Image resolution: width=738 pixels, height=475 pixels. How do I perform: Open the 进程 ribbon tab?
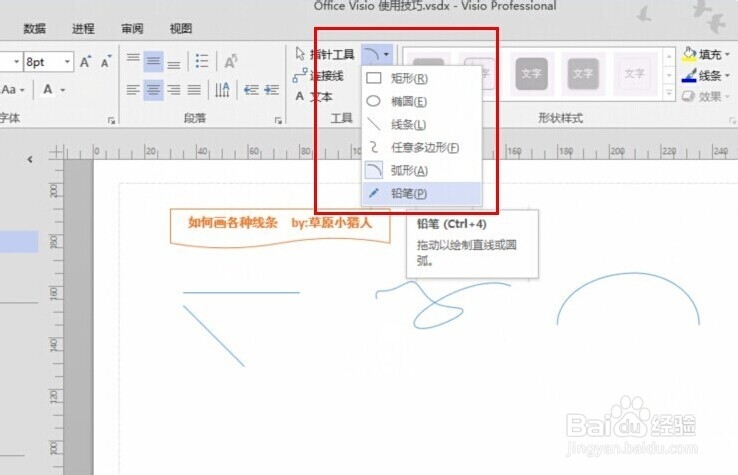tap(83, 29)
